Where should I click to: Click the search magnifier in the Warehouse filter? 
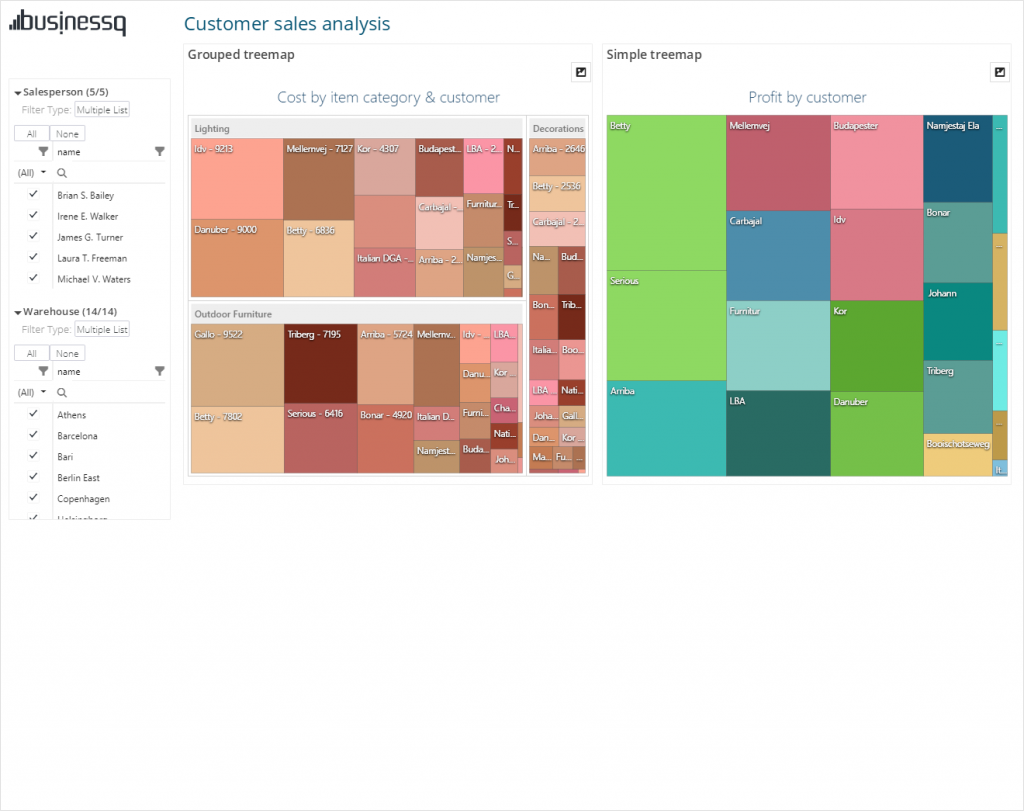[x=60, y=391]
